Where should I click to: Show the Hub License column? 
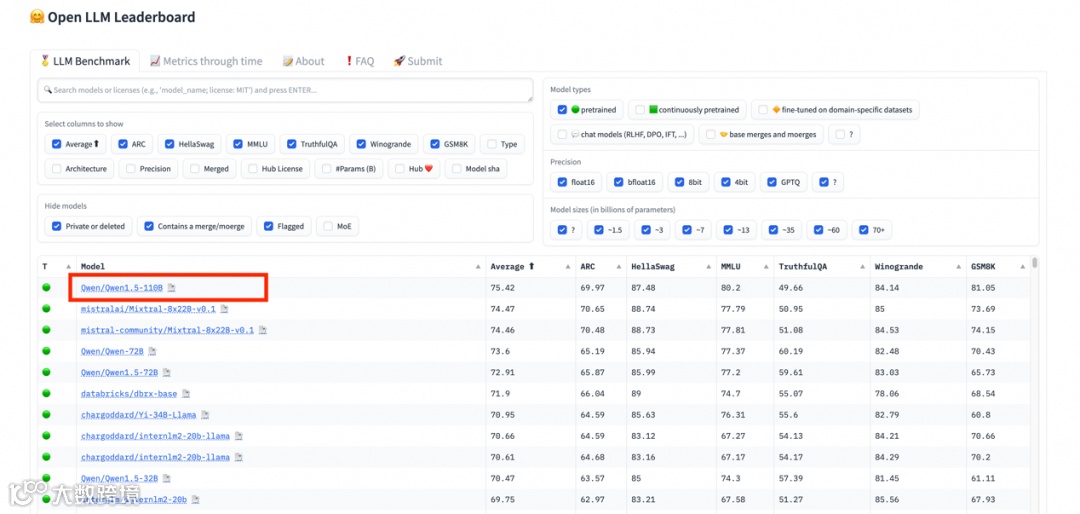tap(253, 169)
